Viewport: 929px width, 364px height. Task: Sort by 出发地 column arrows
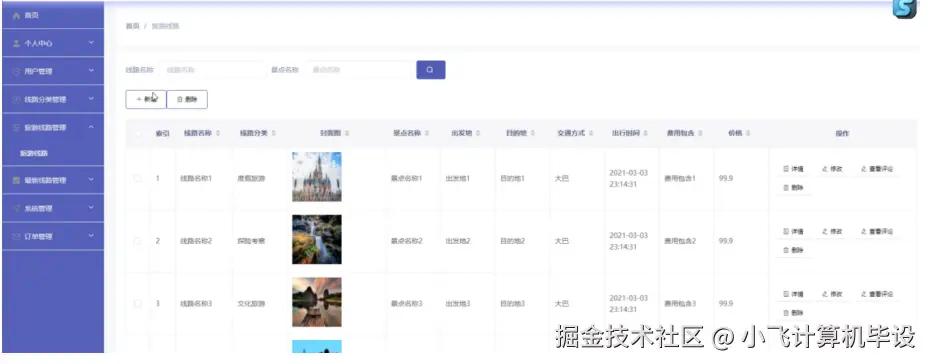coord(478,133)
